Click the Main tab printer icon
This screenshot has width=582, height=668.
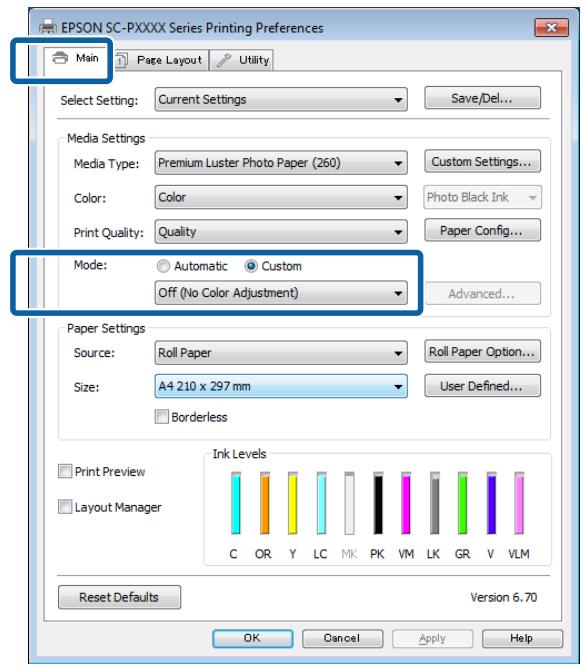[x=60, y=57]
